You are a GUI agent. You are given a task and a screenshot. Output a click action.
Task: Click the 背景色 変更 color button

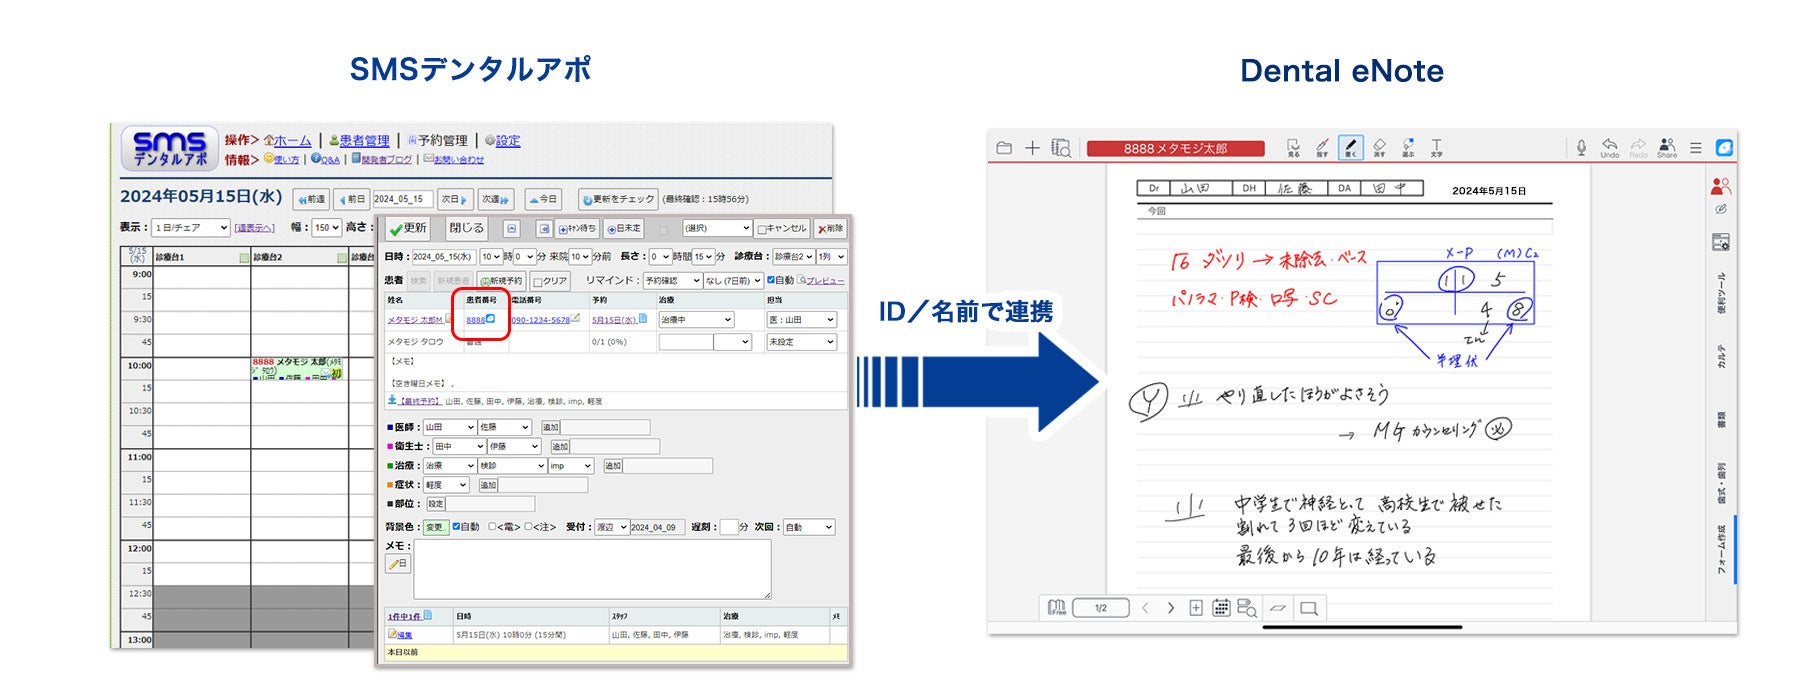[x=435, y=527]
